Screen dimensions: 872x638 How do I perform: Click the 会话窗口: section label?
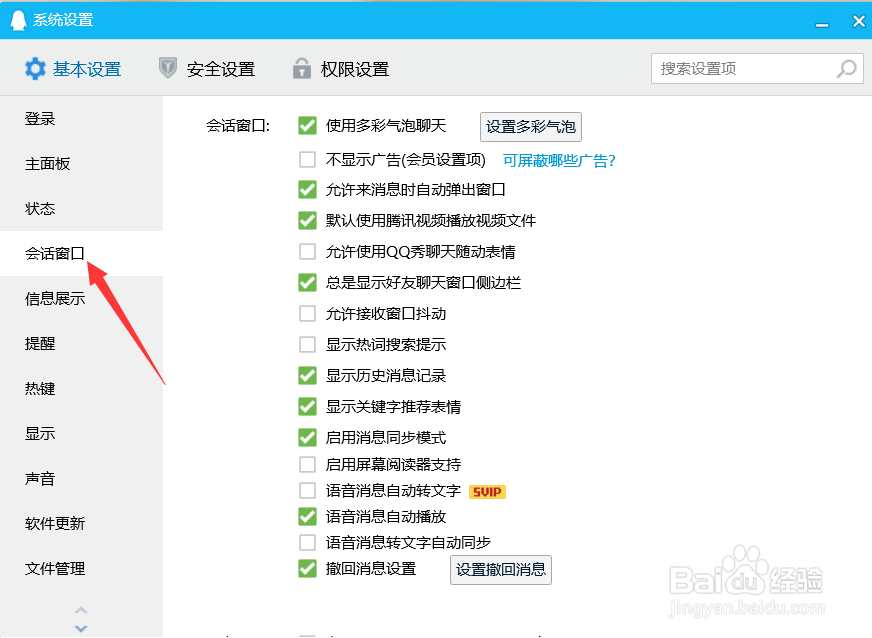[238, 126]
